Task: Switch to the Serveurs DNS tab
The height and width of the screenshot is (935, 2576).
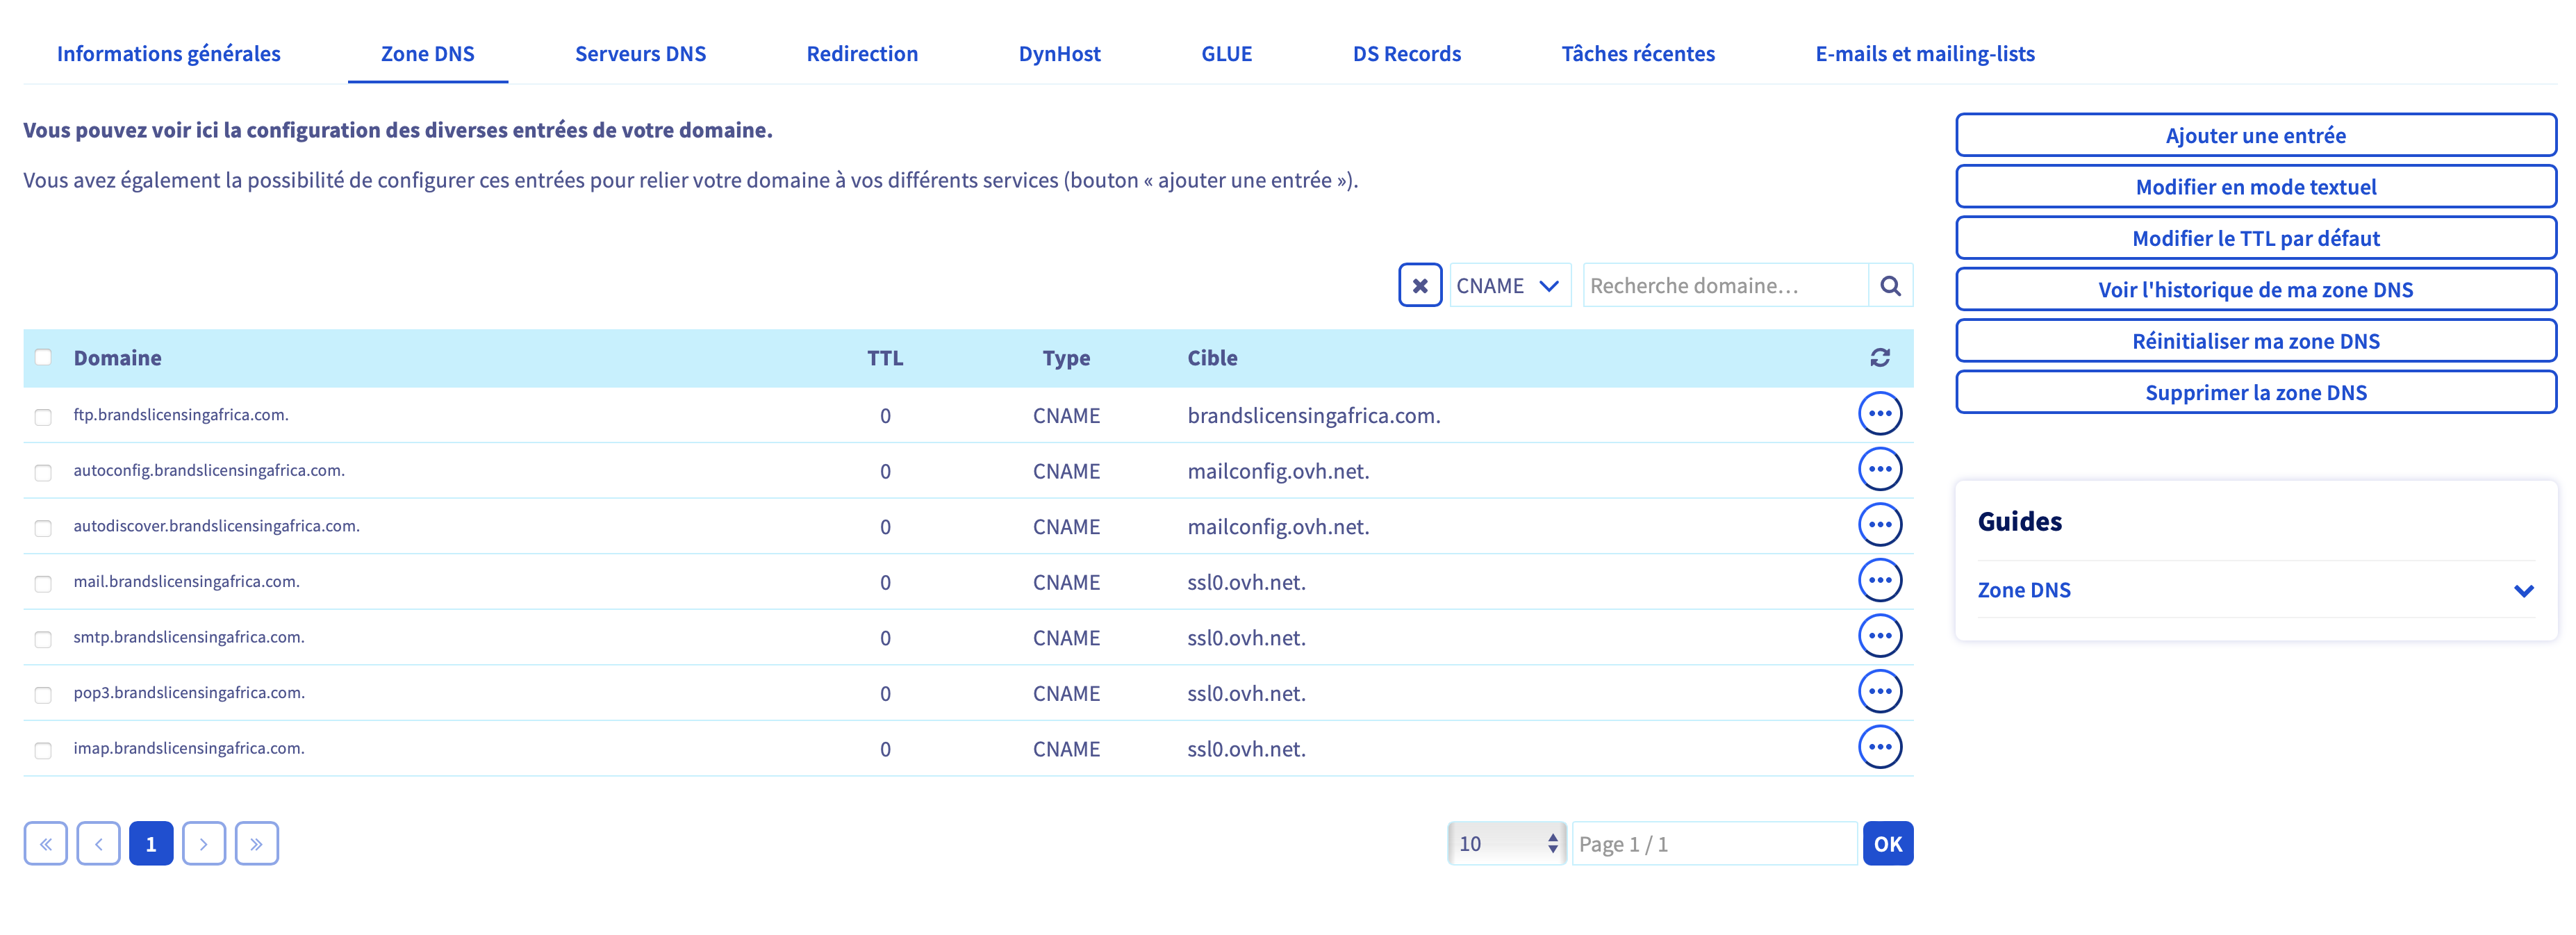Action: tap(640, 54)
